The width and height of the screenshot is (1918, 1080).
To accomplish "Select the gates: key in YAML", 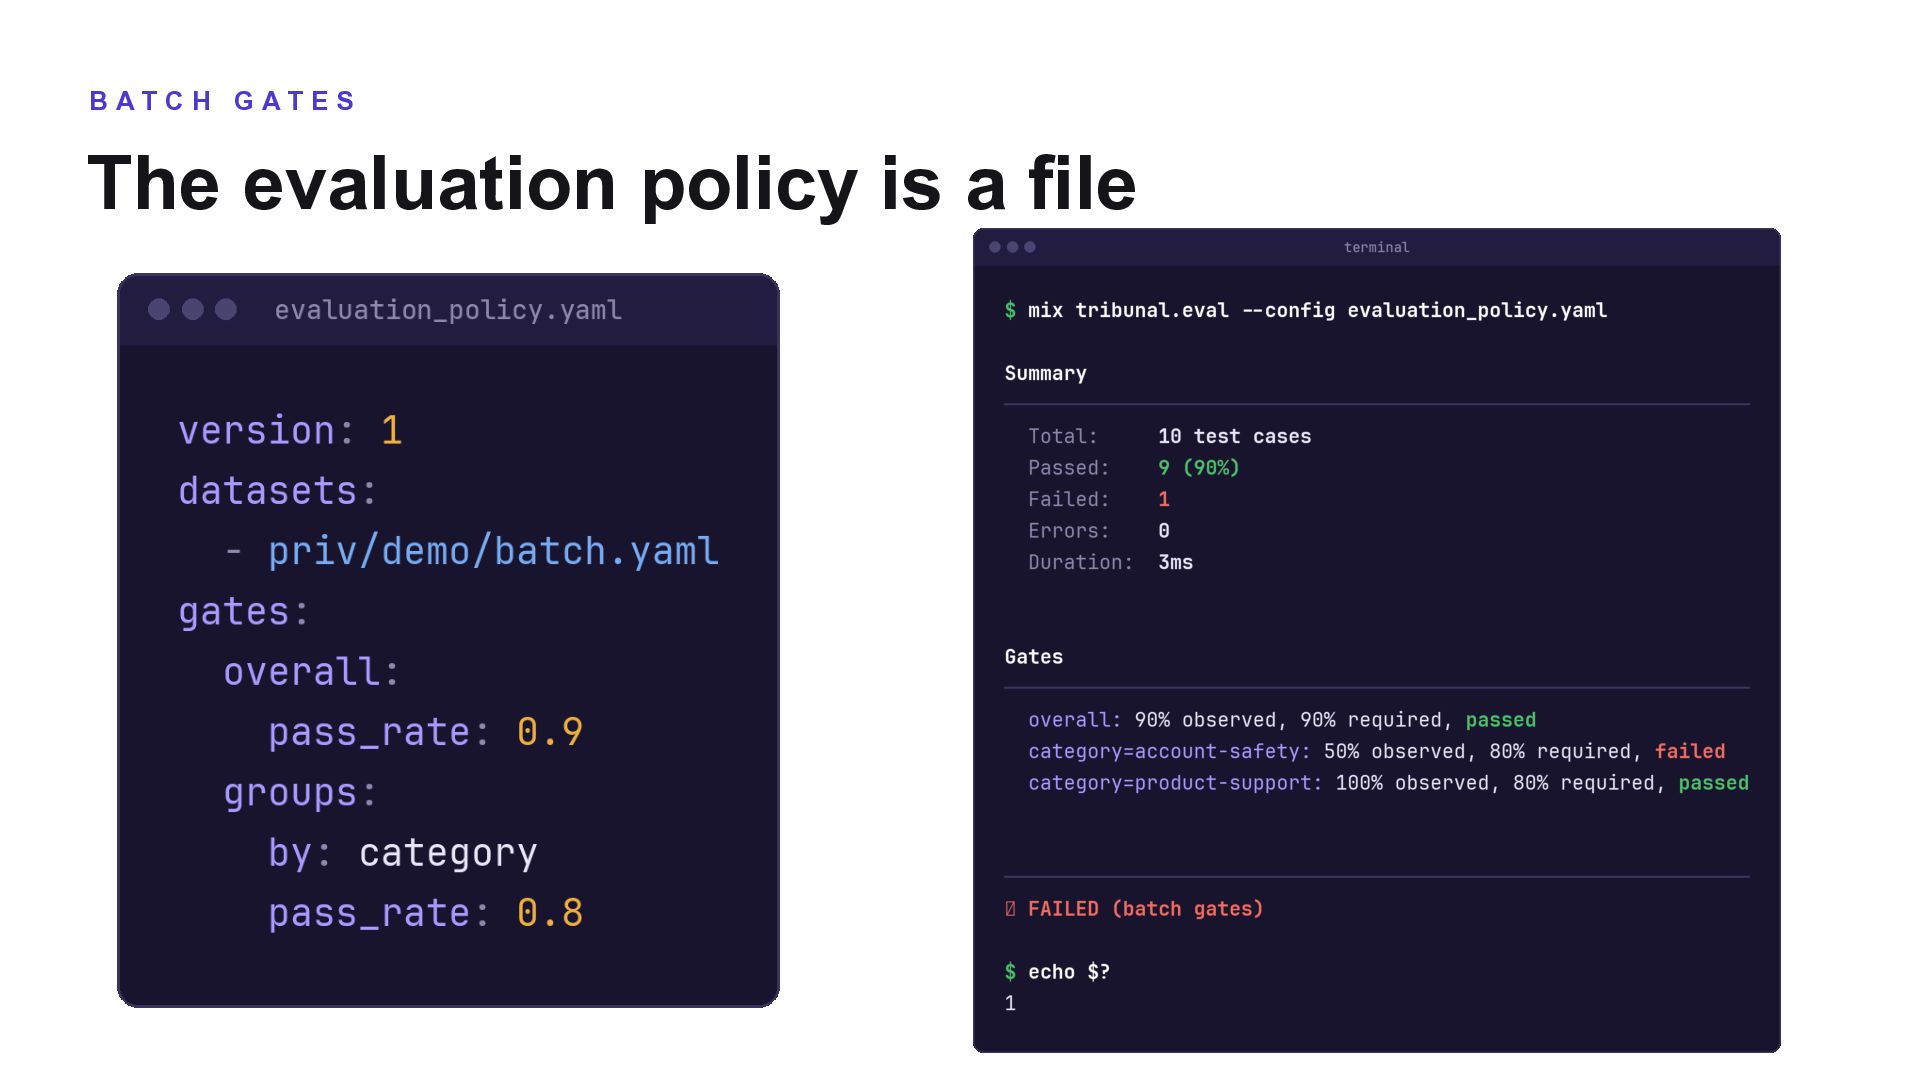I will [244, 612].
